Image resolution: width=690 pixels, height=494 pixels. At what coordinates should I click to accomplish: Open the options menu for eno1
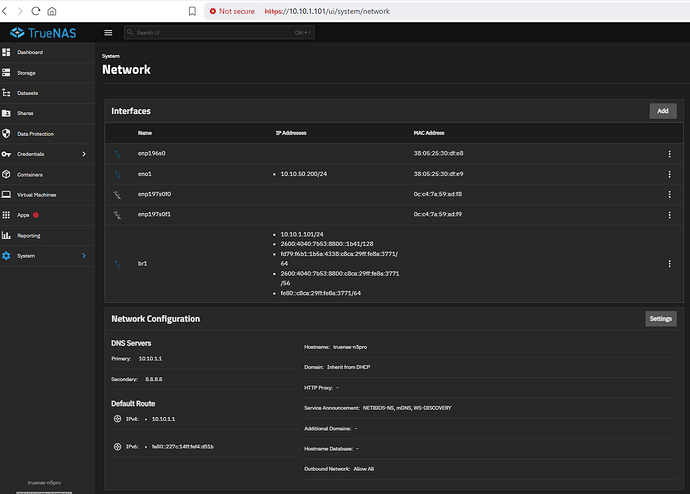(x=669, y=174)
